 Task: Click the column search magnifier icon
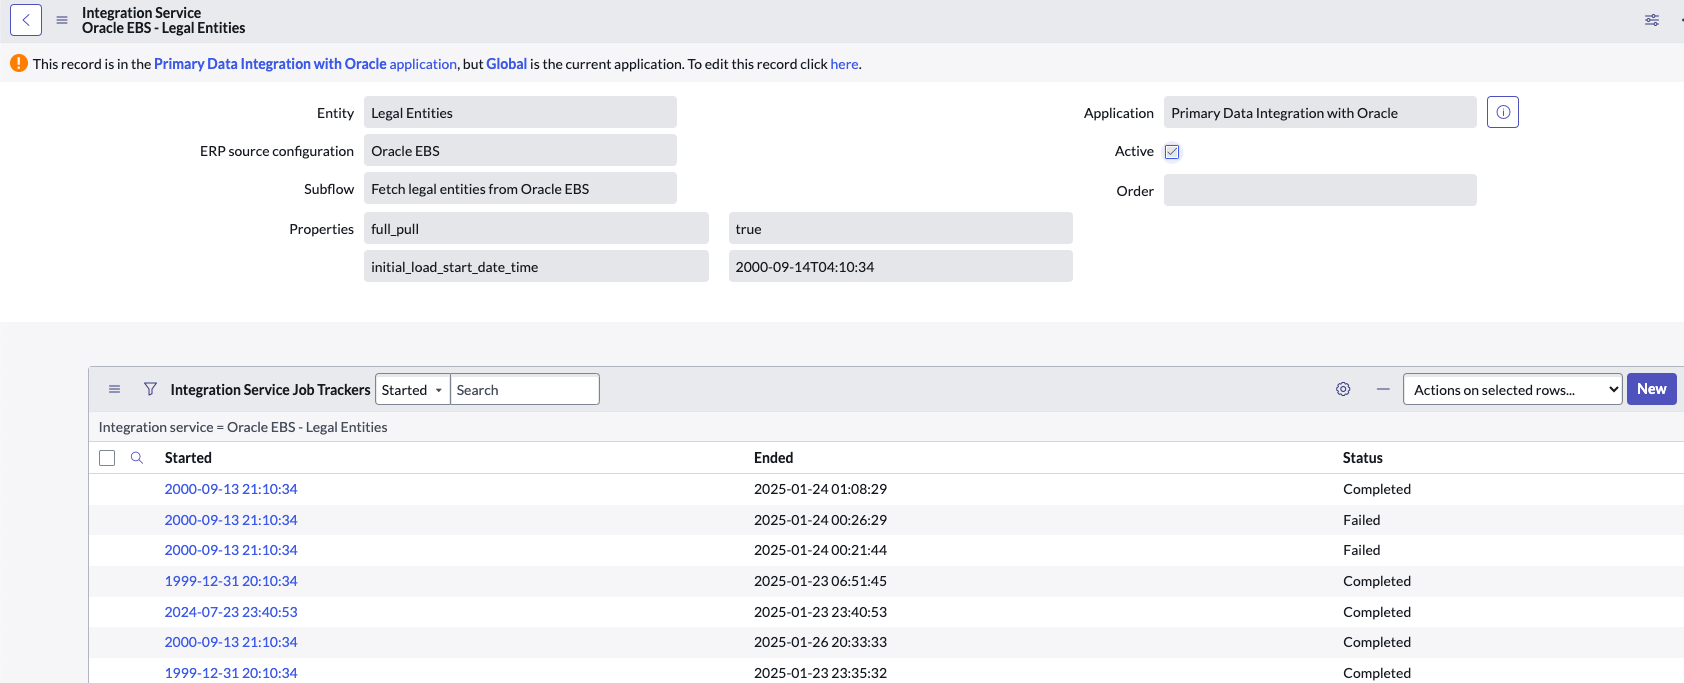(x=137, y=457)
